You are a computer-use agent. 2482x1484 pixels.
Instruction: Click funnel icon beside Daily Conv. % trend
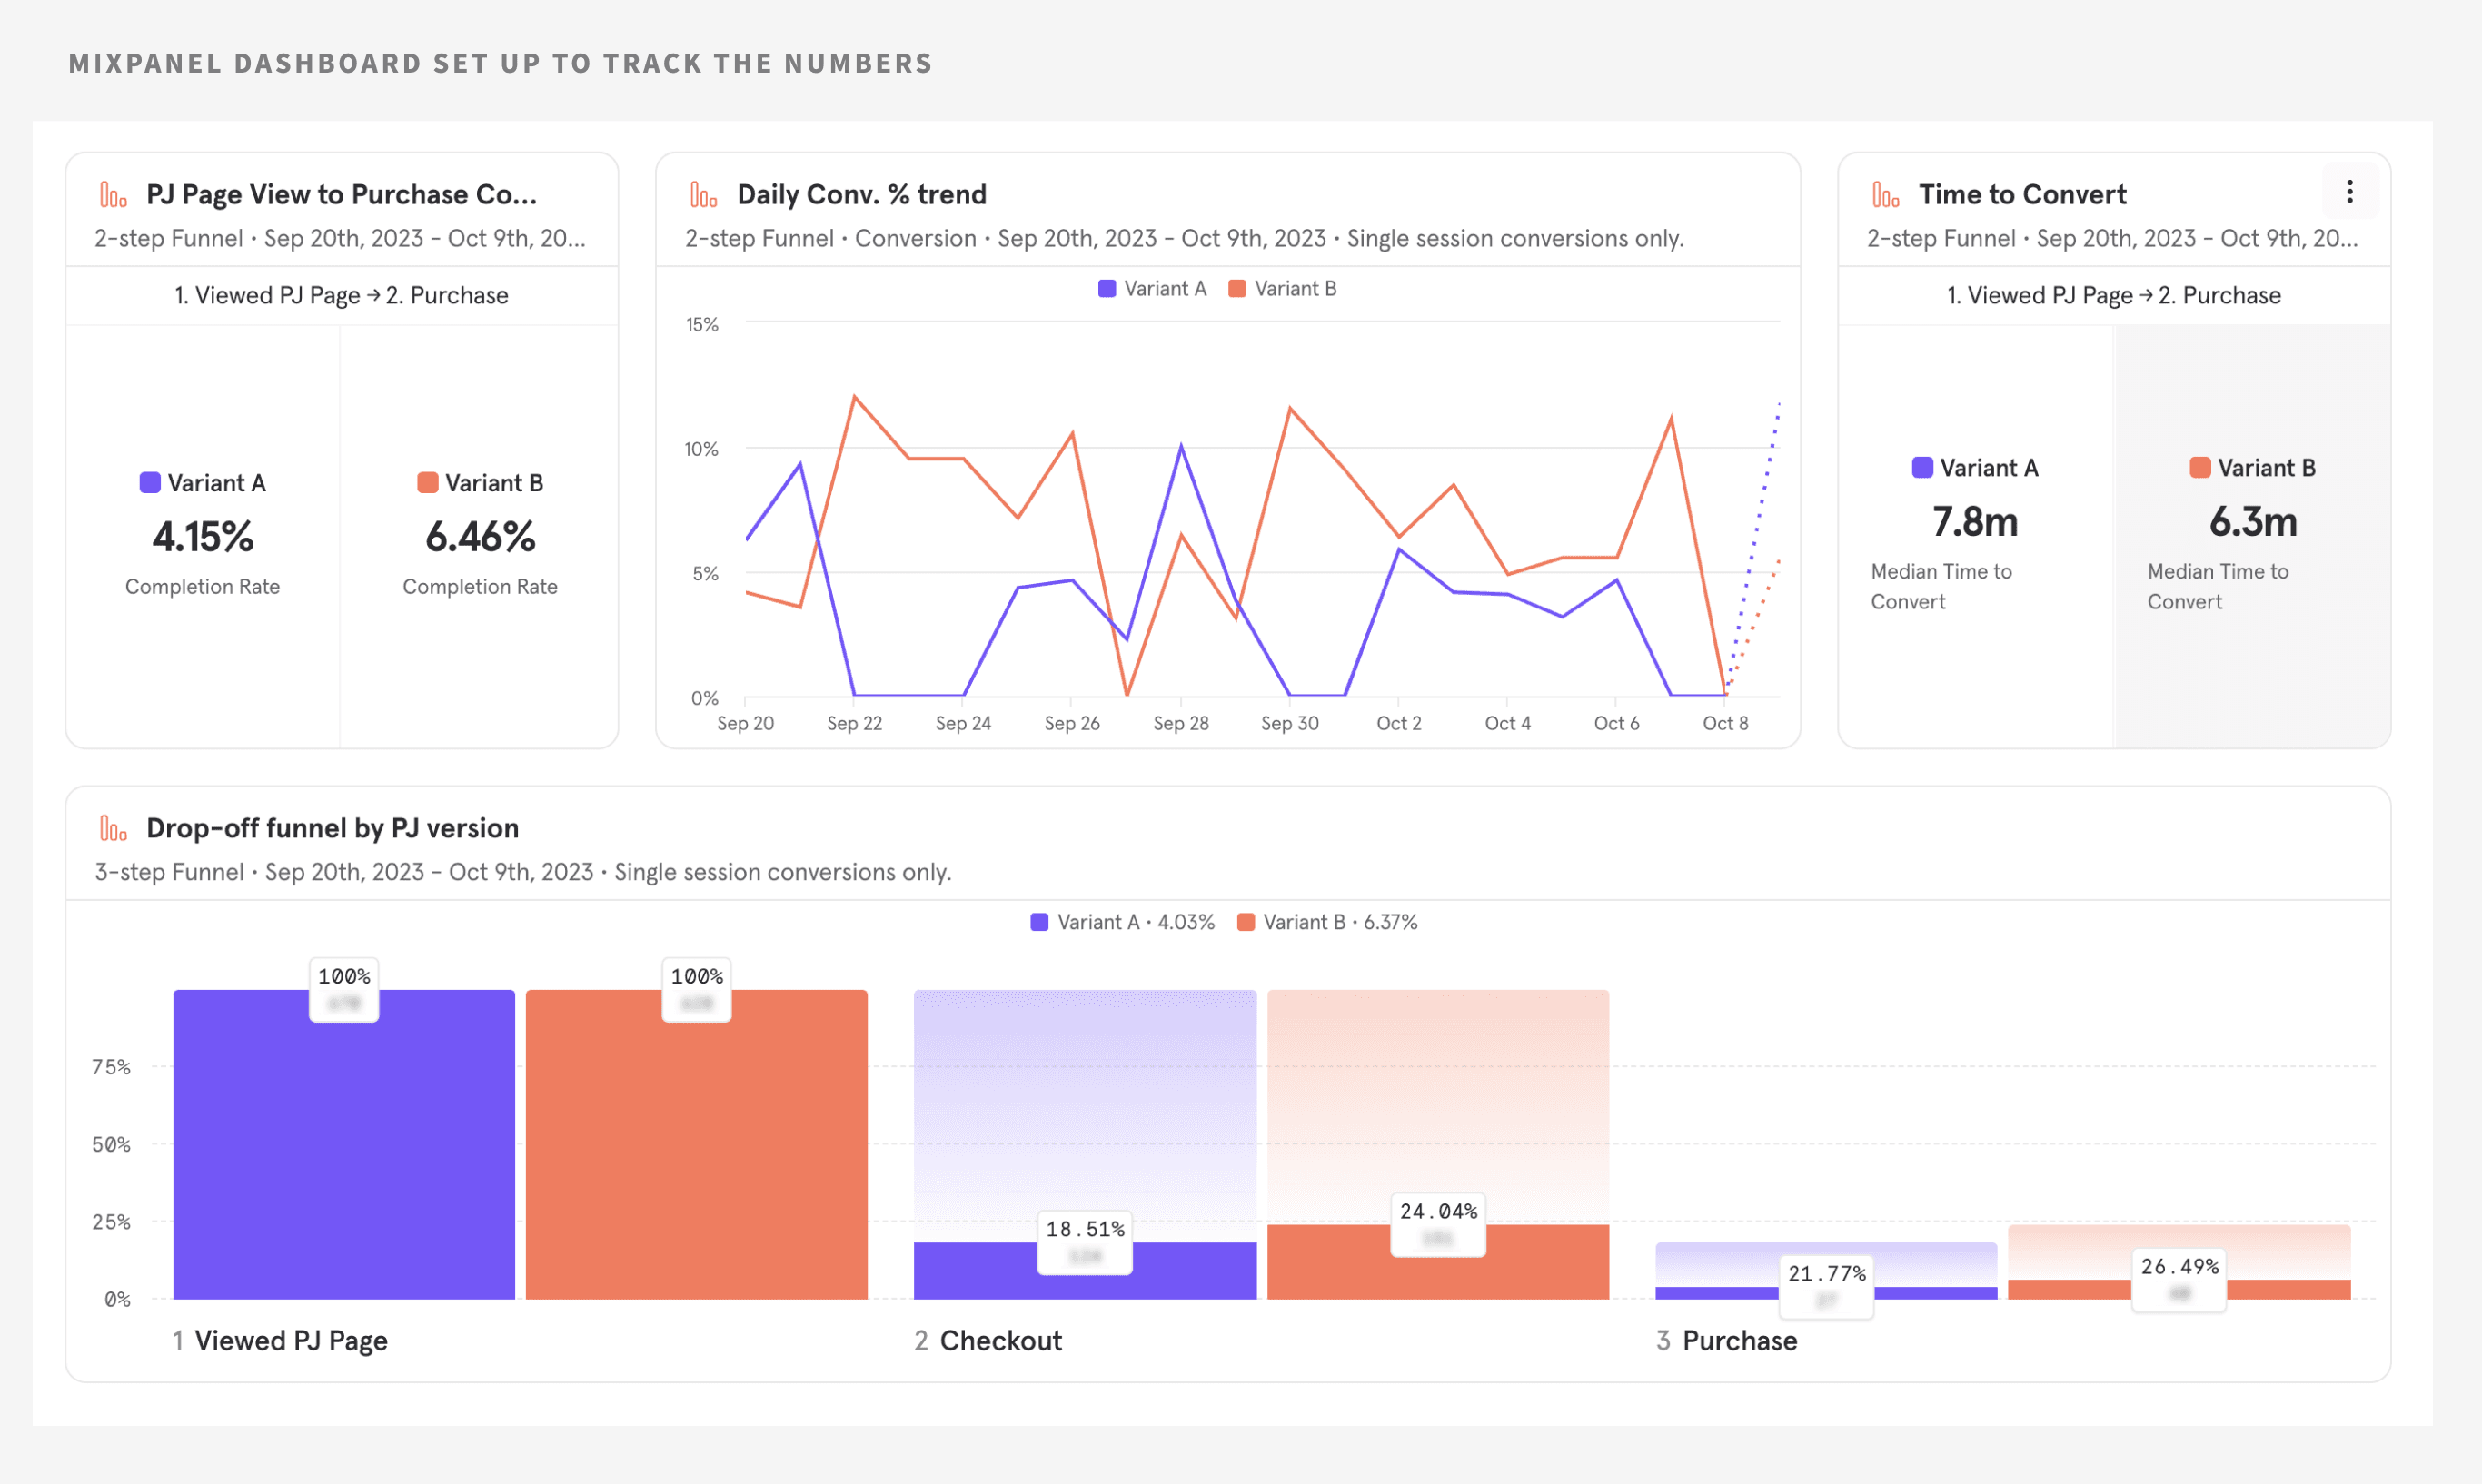pyautogui.click(x=703, y=194)
